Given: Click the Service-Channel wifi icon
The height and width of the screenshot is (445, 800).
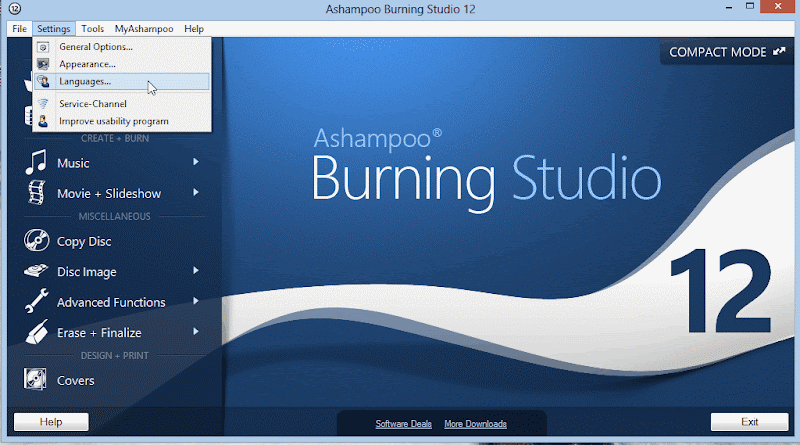Looking at the screenshot, I should (x=43, y=104).
